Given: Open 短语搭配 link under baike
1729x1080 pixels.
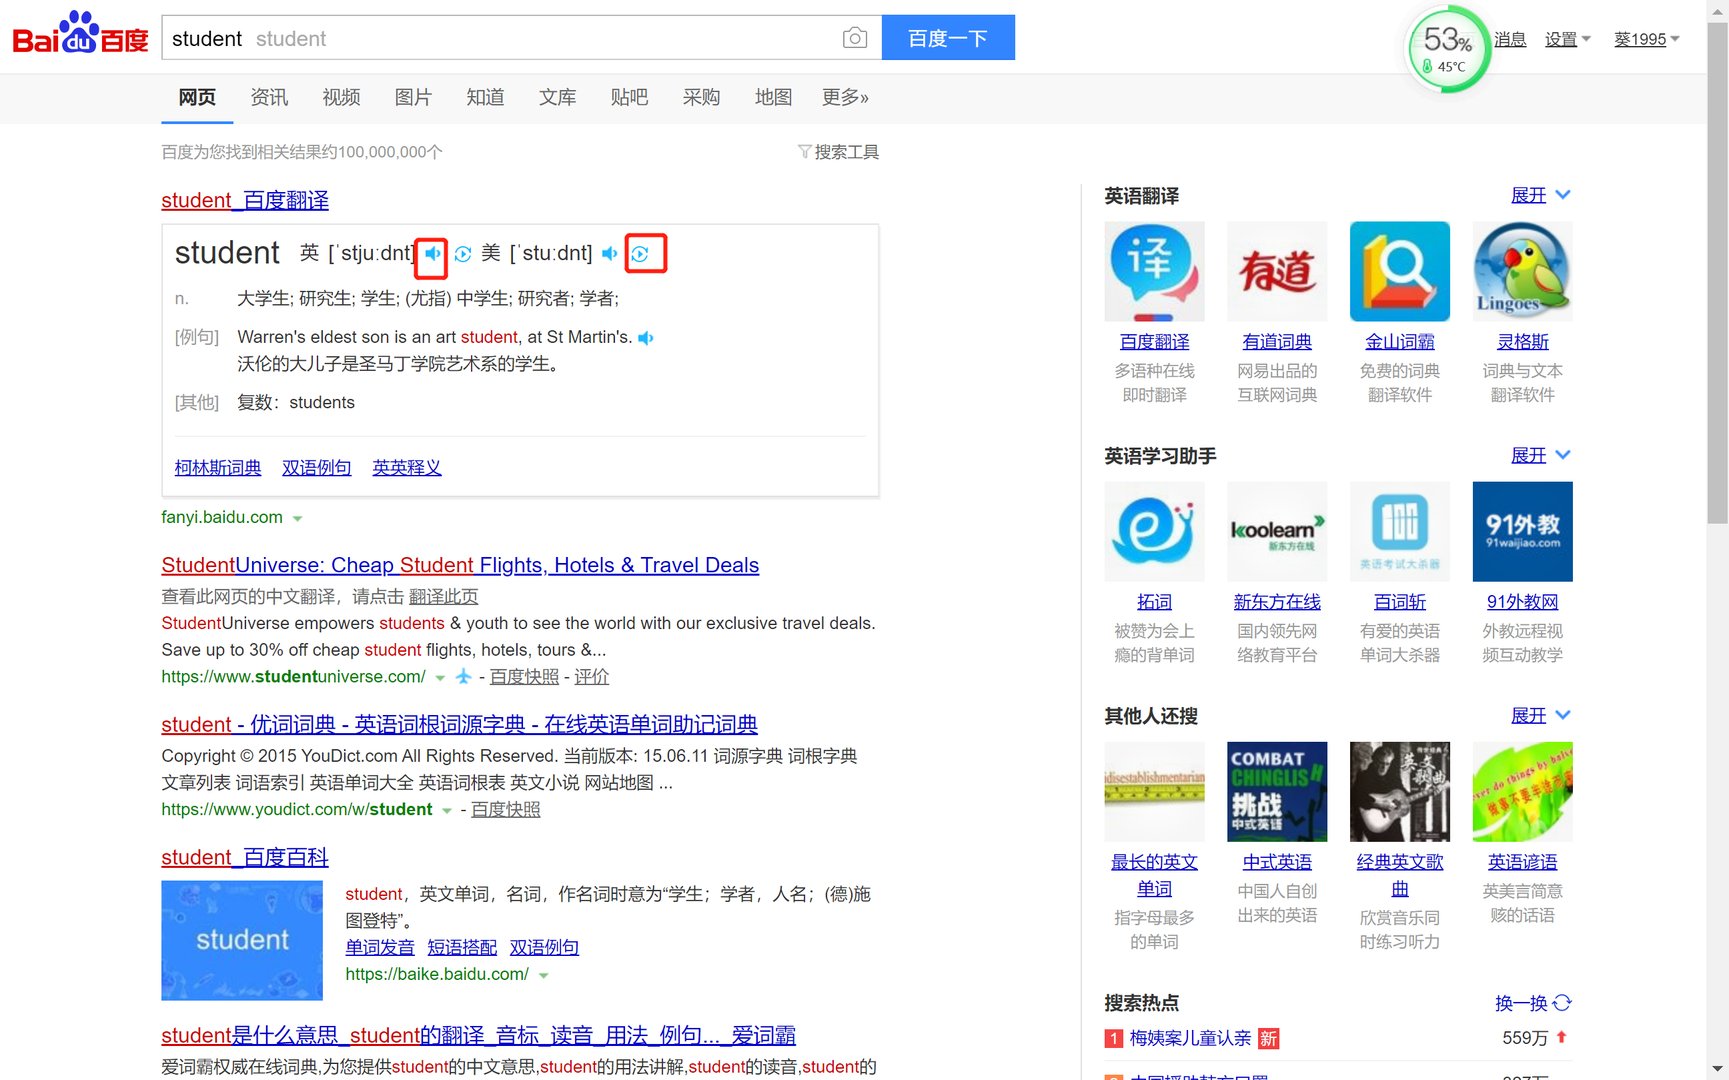Looking at the screenshot, I should coord(462,948).
